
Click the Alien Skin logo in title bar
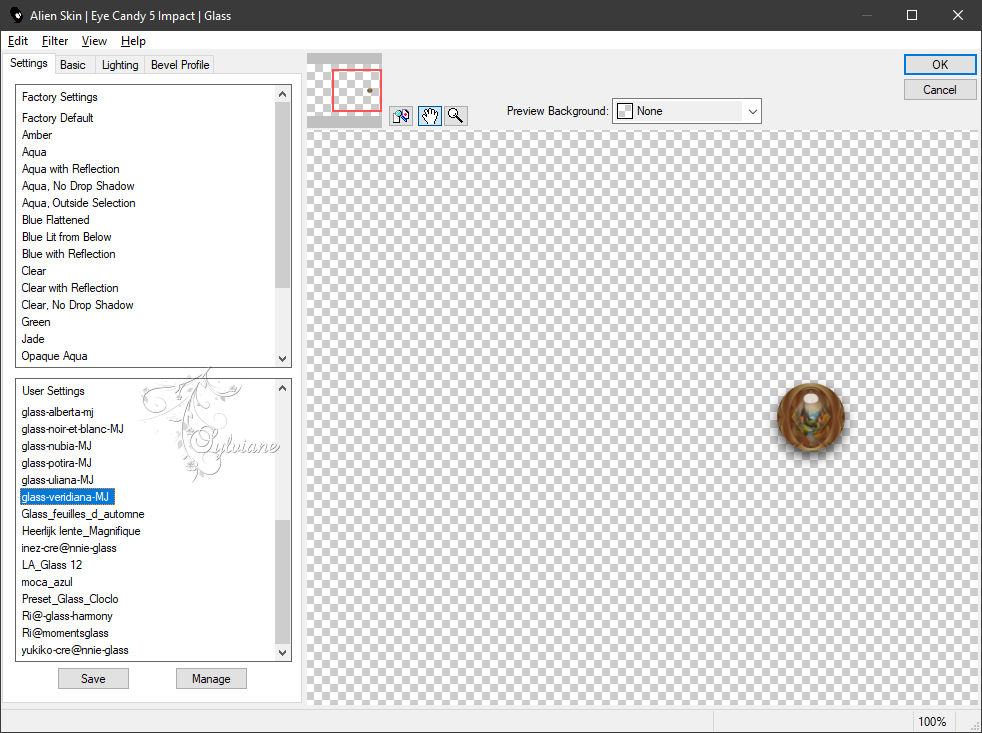click(x=16, y=15)
